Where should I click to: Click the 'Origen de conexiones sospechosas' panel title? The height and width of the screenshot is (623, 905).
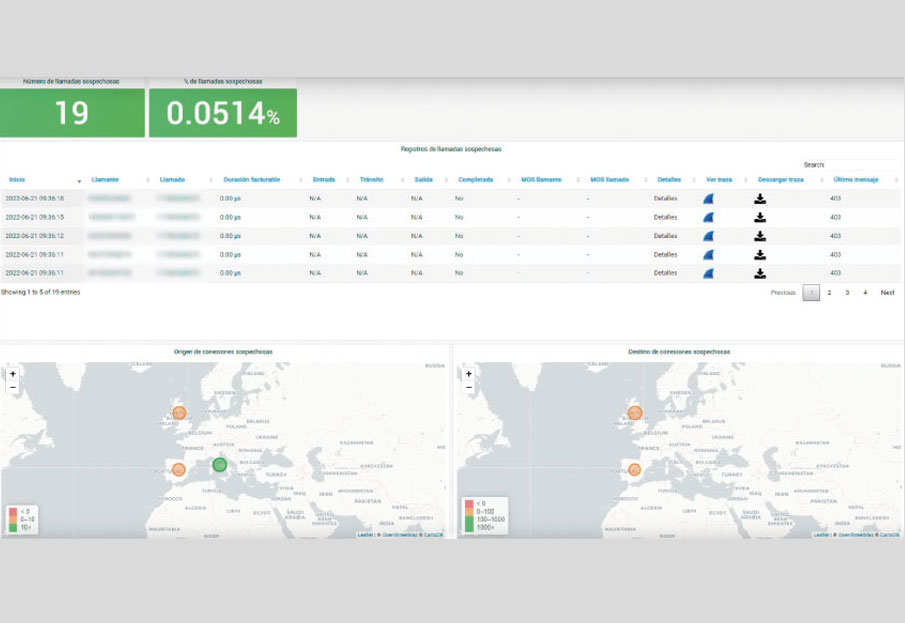pyautogui.click(x=223, y=352)
